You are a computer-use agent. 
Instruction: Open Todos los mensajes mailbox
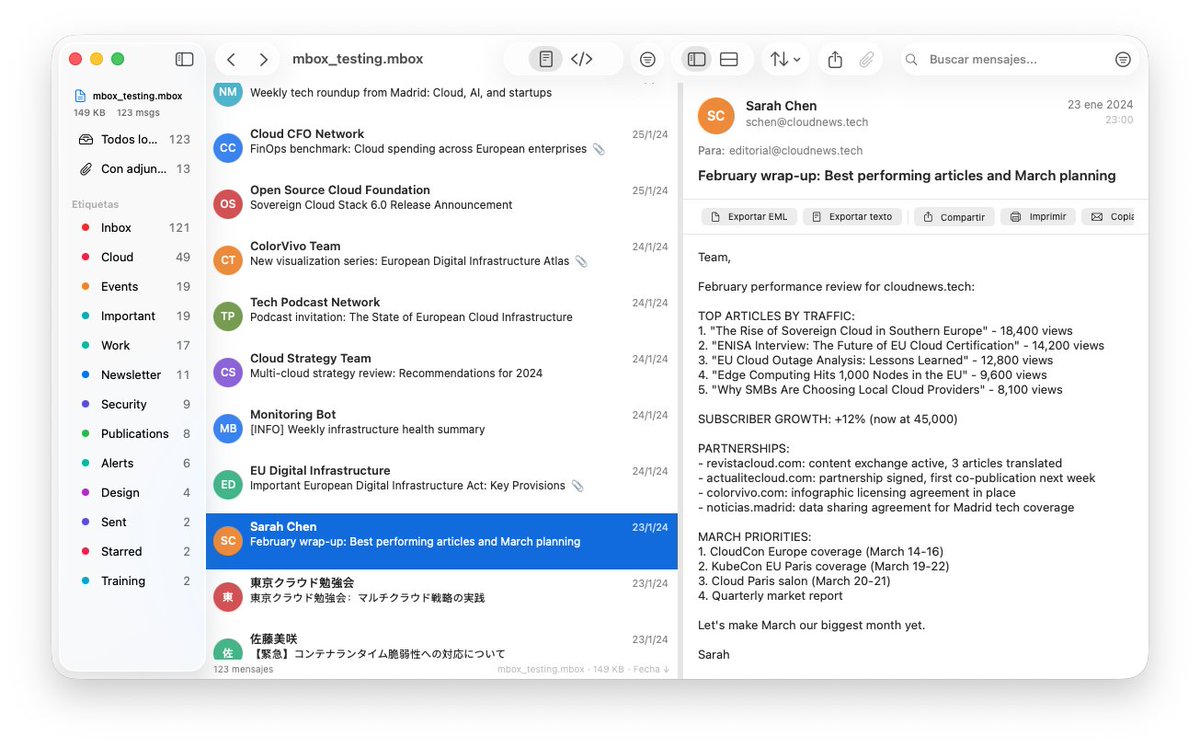[x=133, y=139]
